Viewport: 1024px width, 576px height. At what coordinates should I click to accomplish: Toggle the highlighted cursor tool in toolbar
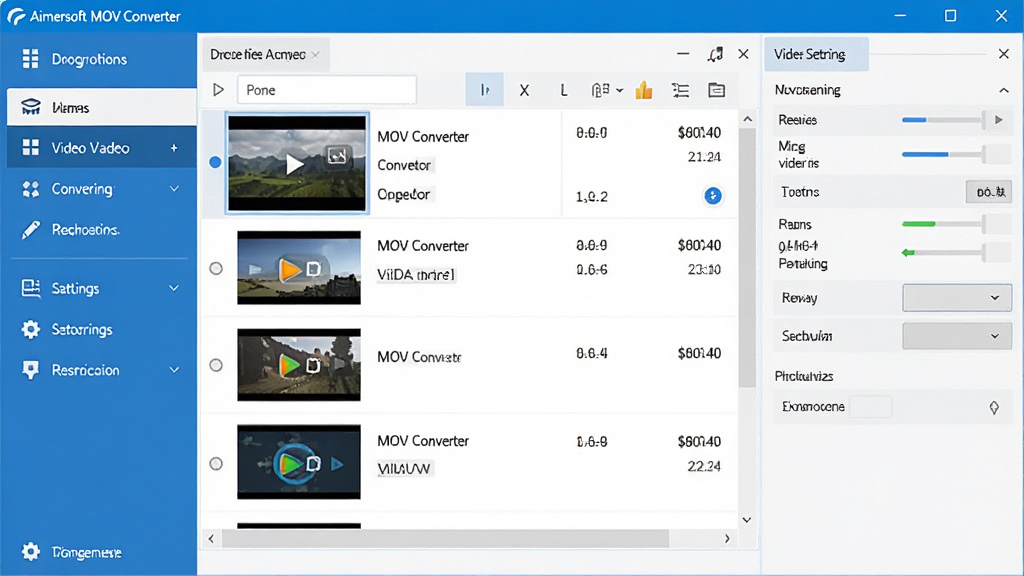pyautogui.click(x=485, y=89)
